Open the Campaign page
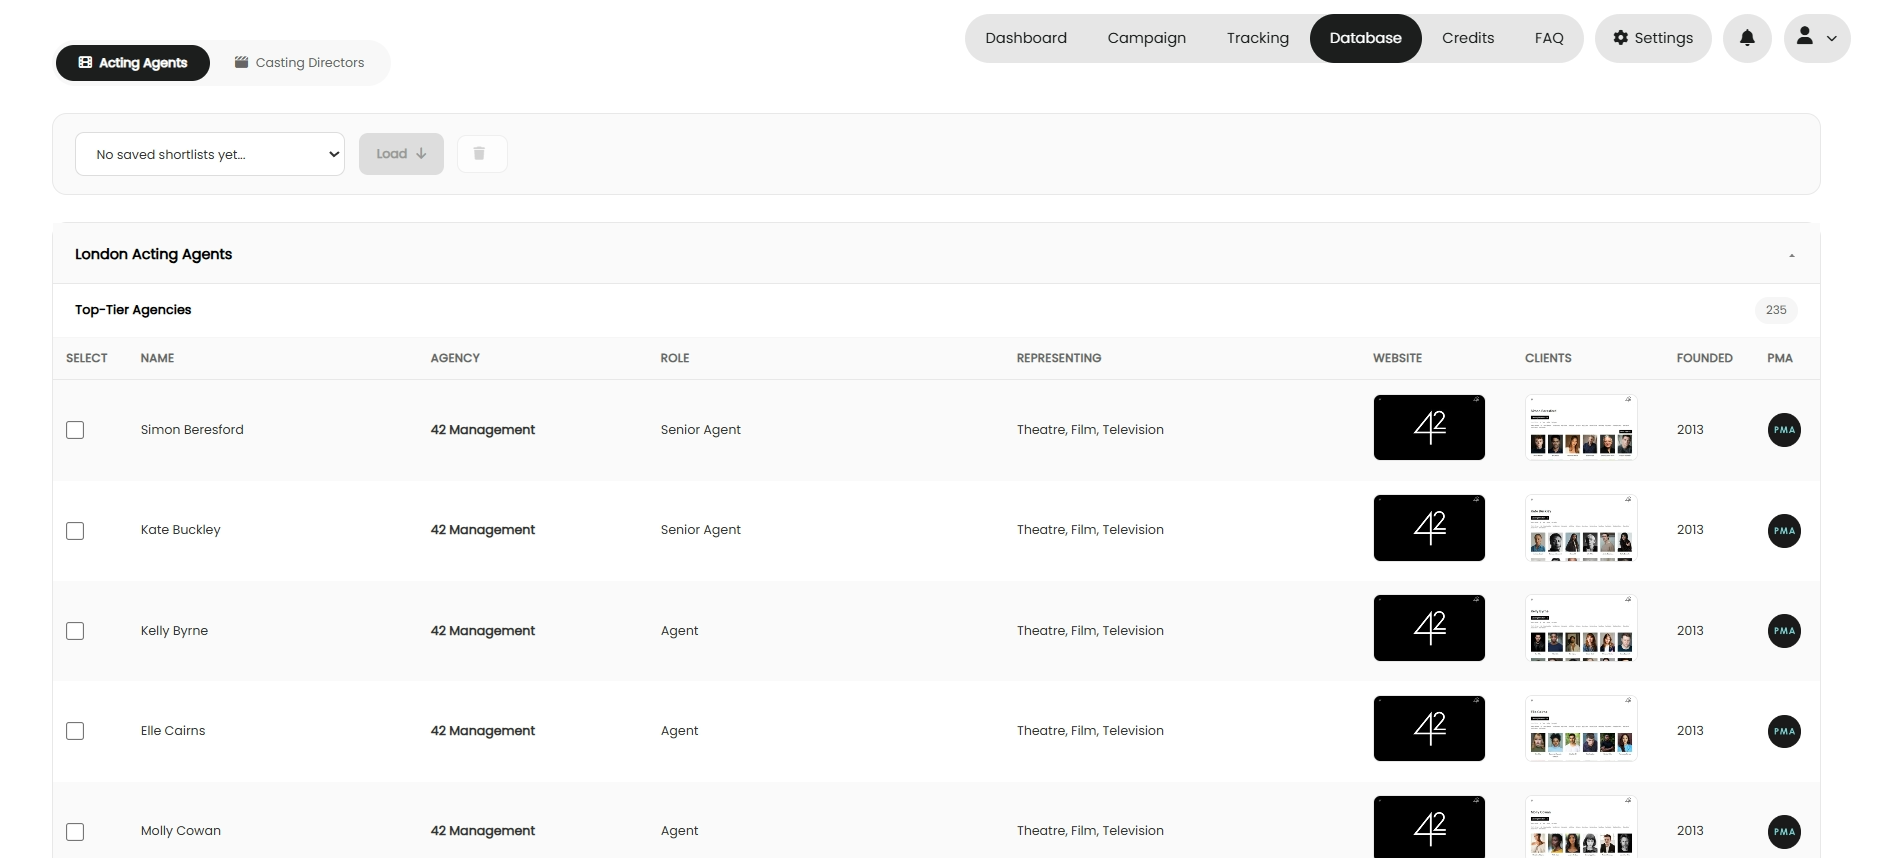1887x858 pixels. 1146,38
